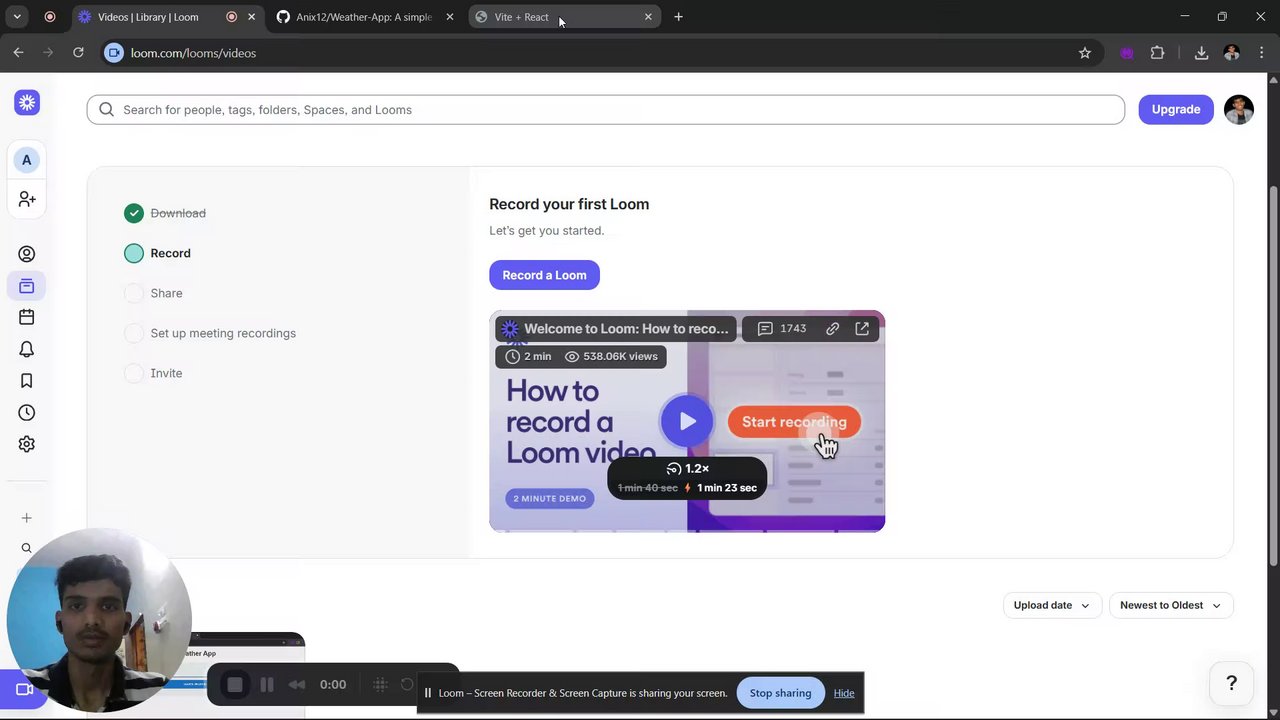1280x720 pixels.
Task: Select the drag-handle dots icon in the recording bar
Action: (381, 685)
